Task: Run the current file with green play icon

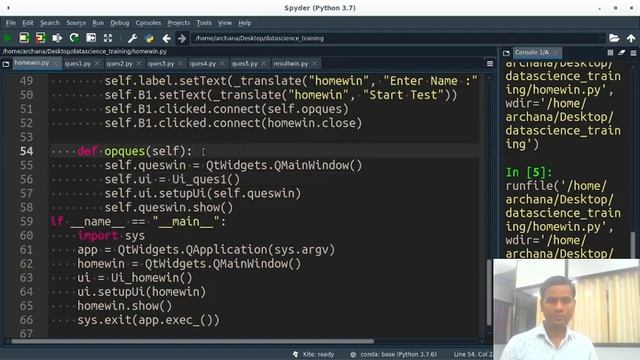Action: [8, 38]
